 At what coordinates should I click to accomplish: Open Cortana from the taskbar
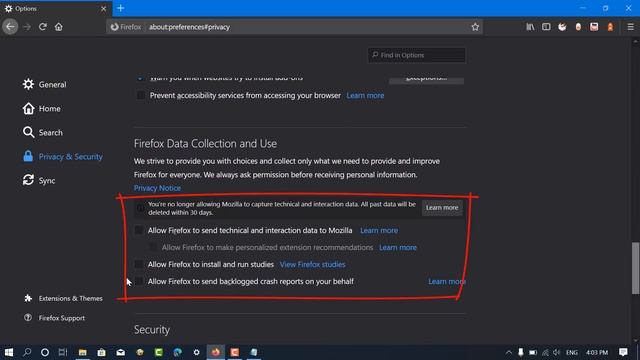[45, 352]
